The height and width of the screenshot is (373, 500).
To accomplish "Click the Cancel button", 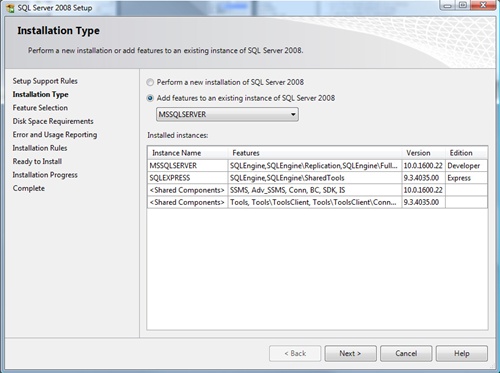I will pyautogui.click(x=406, y=353).
